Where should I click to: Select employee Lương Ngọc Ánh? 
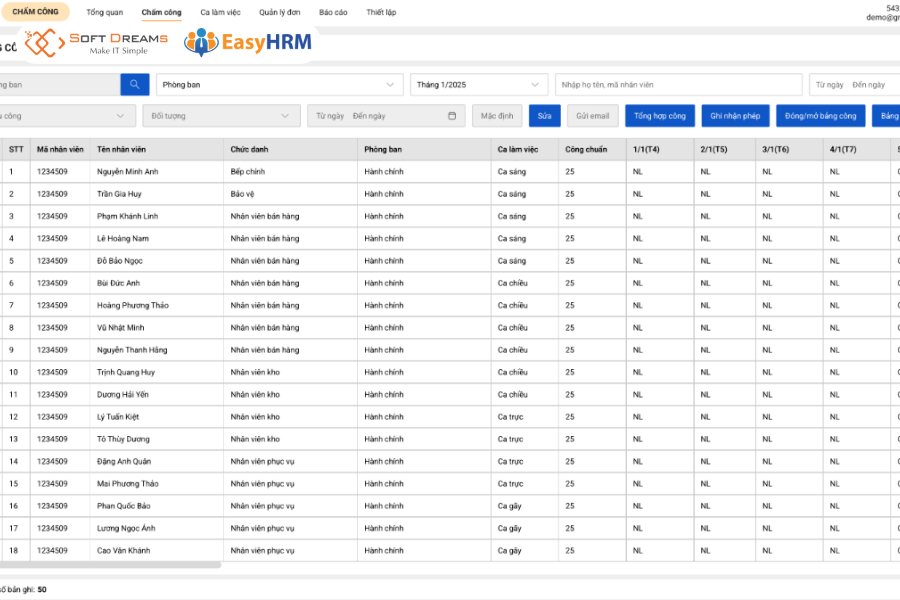coord(126,528)
